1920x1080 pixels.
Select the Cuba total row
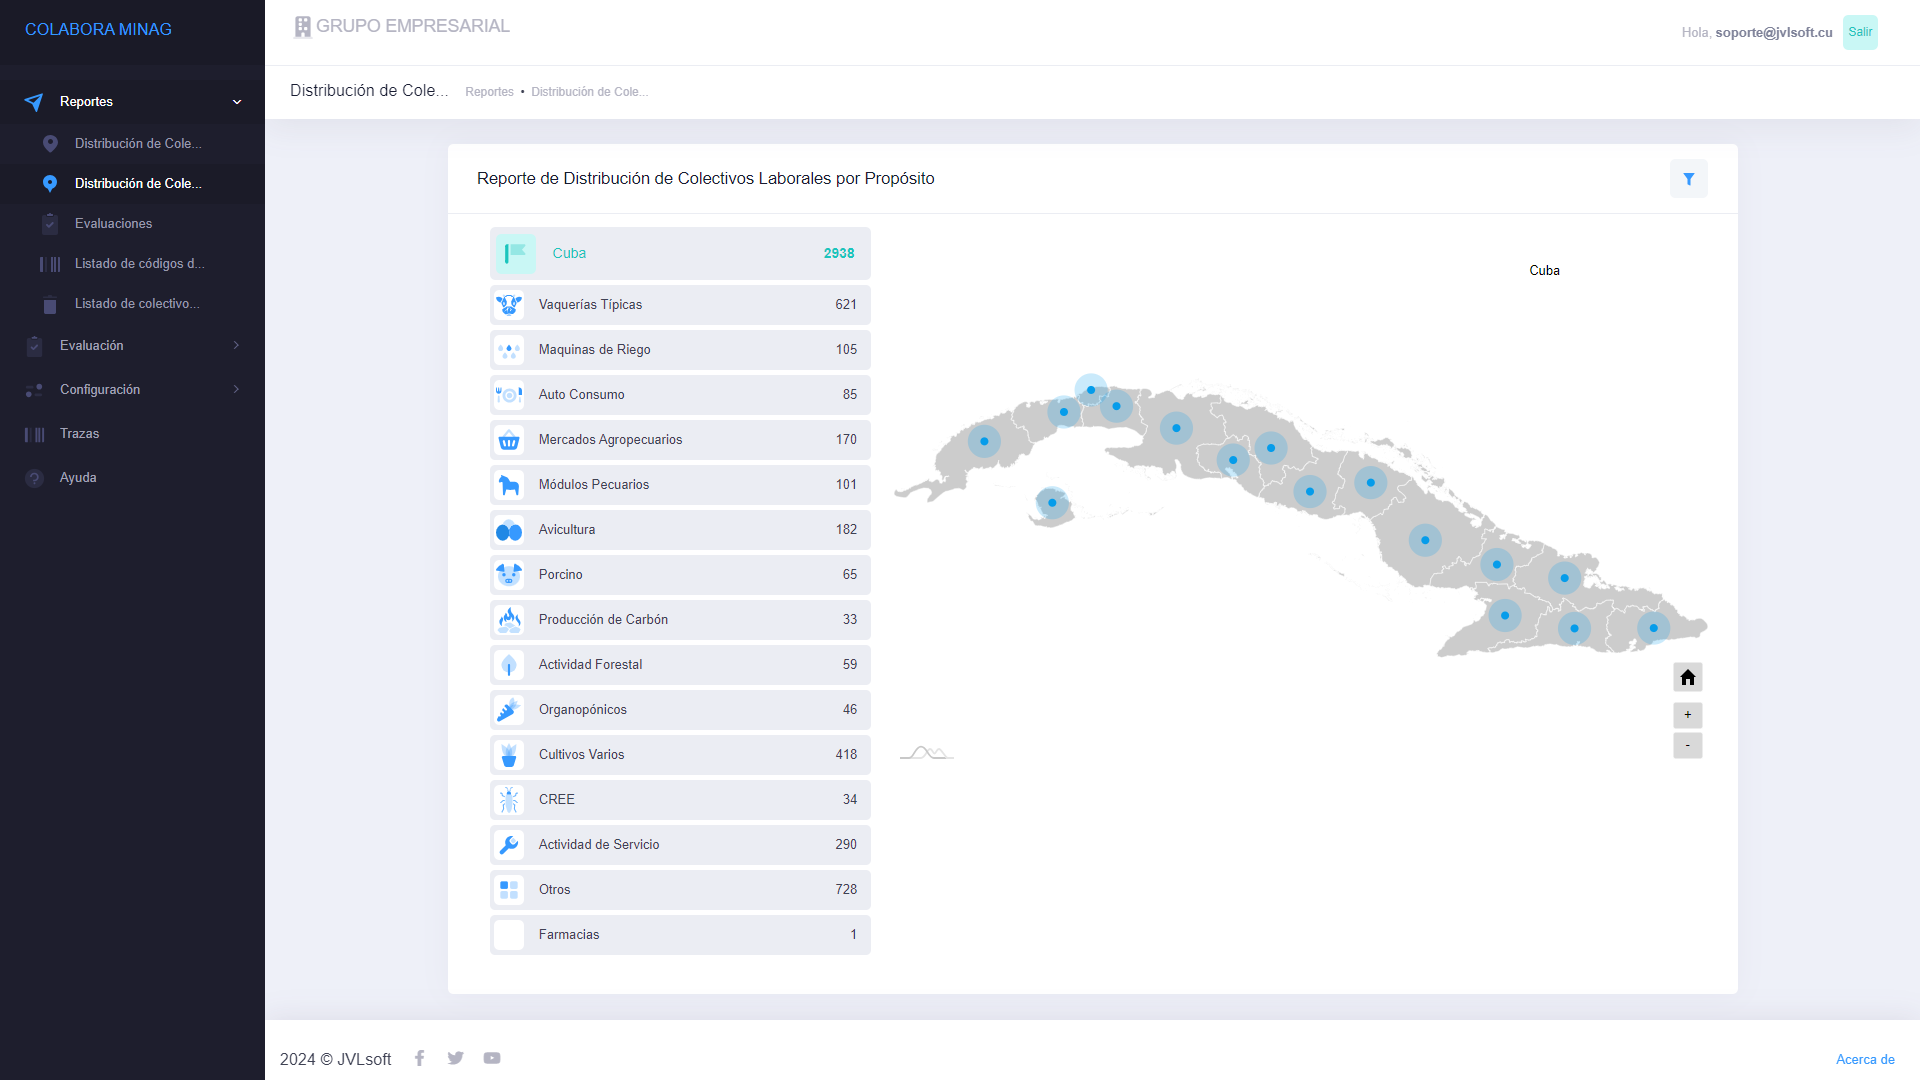coord(680,254)
